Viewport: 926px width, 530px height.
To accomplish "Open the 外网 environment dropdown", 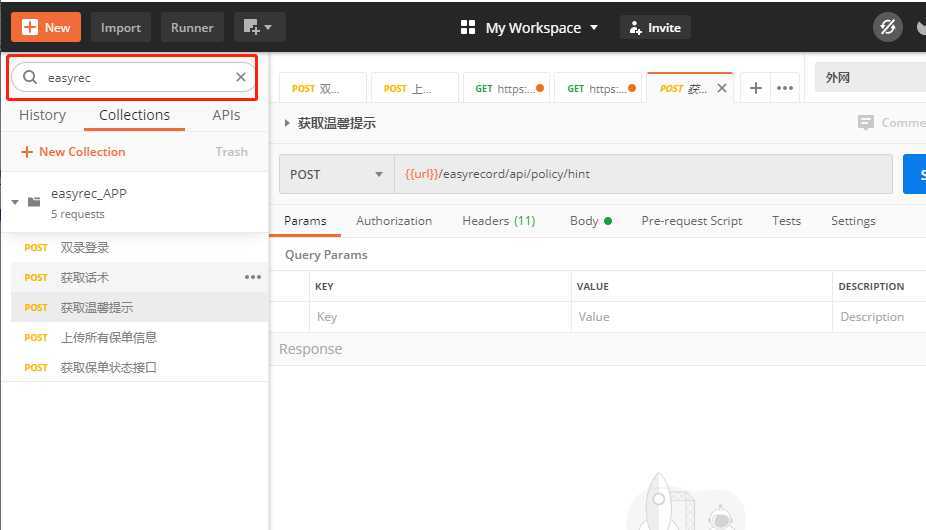I will pyautogui.click(x=870, y=77).
